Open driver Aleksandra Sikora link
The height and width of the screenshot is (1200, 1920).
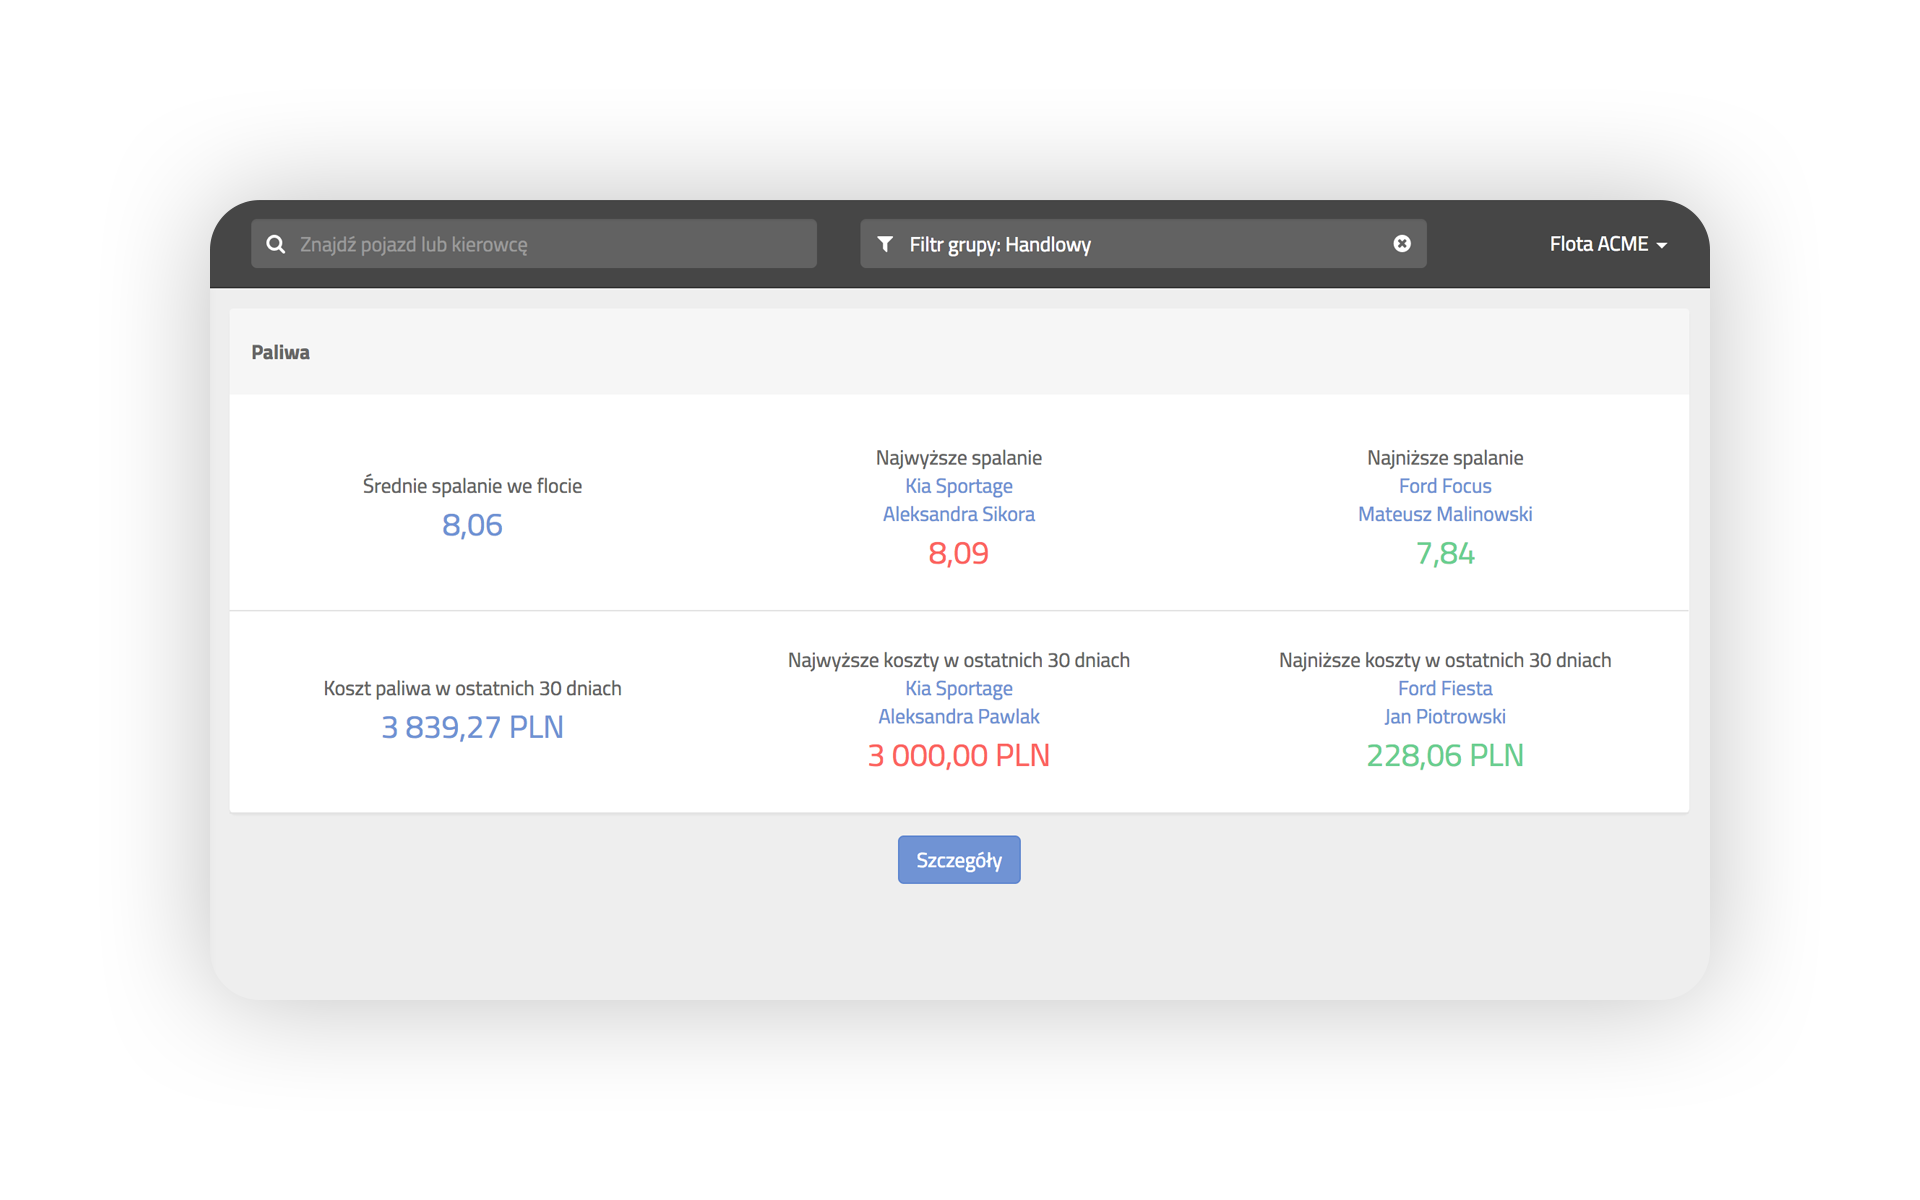pos(958,514)
